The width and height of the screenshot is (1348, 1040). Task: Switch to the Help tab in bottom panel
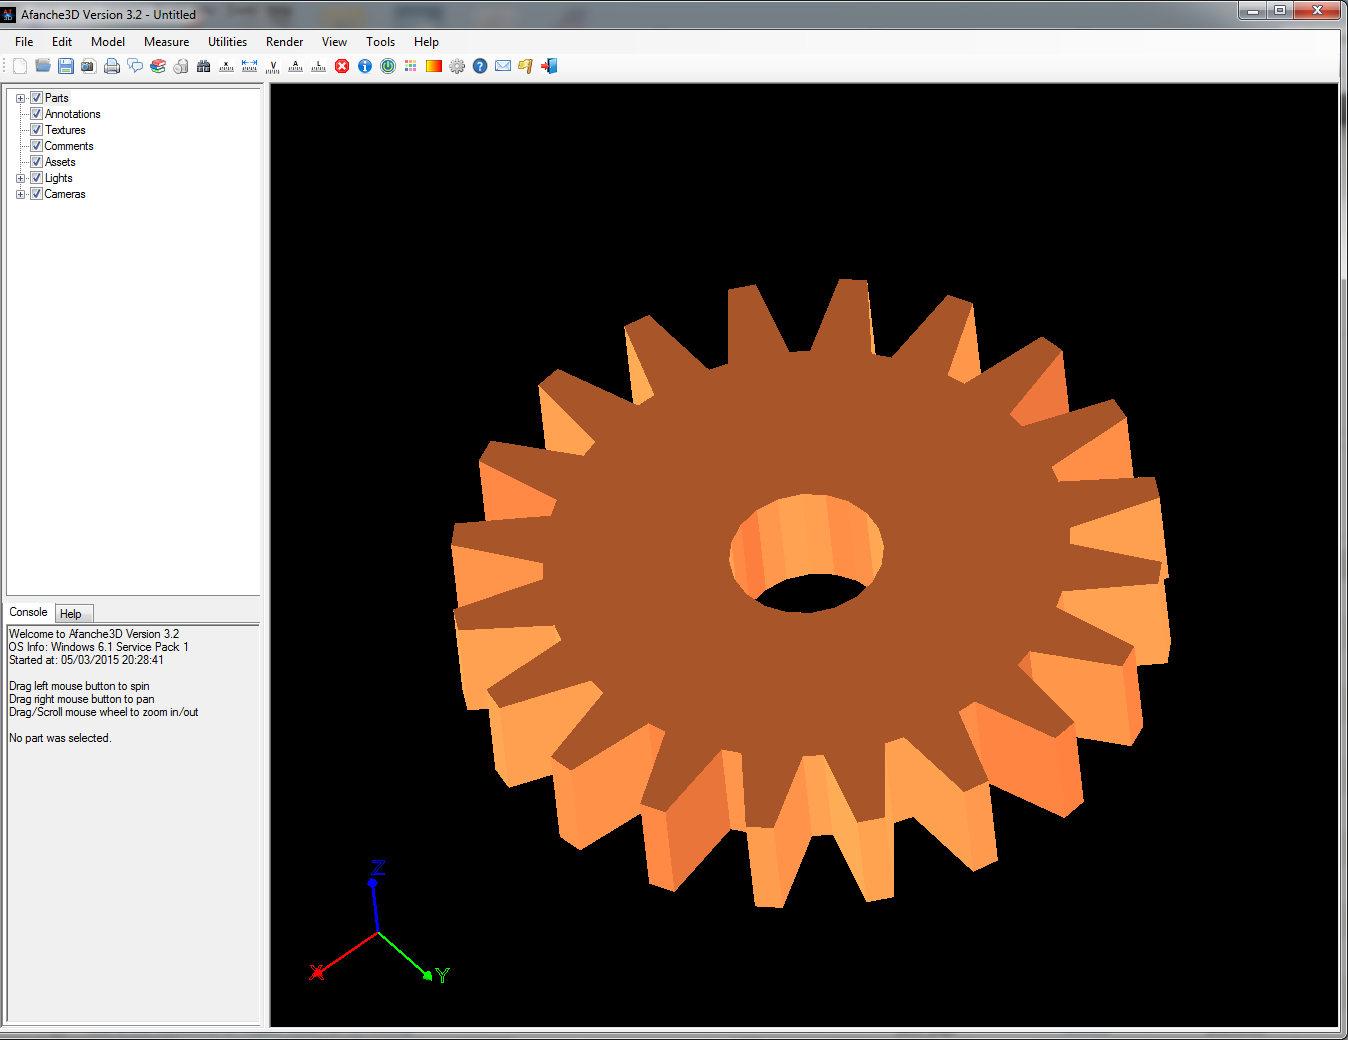coord(71,614)
